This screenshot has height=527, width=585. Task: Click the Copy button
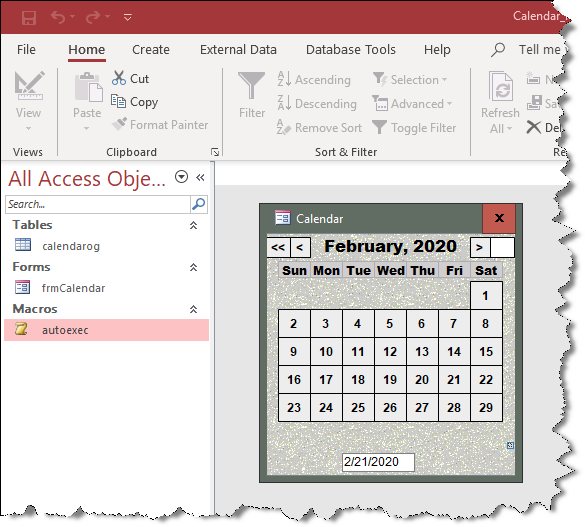point(134,101)
